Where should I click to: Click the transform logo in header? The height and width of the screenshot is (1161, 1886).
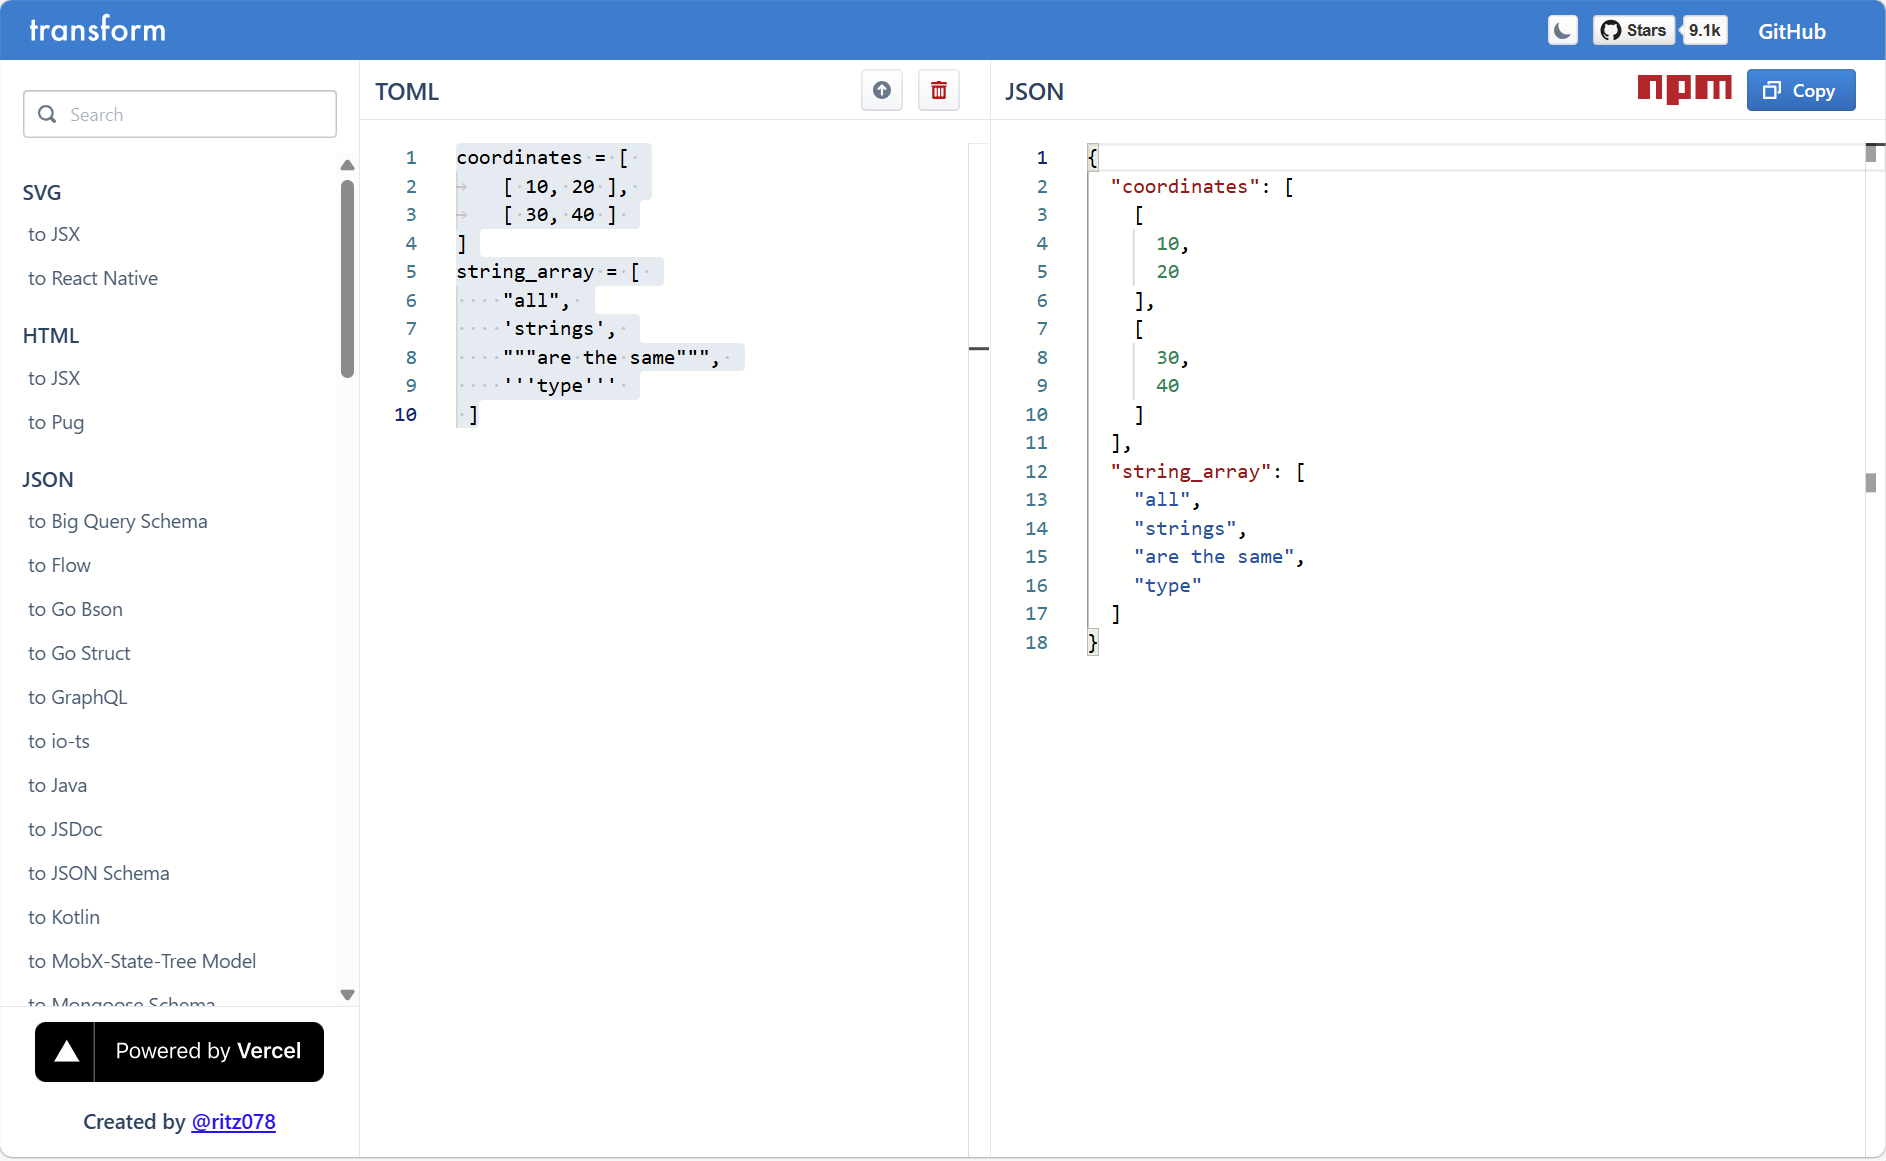pyautogui.click(x=97, y=30)
